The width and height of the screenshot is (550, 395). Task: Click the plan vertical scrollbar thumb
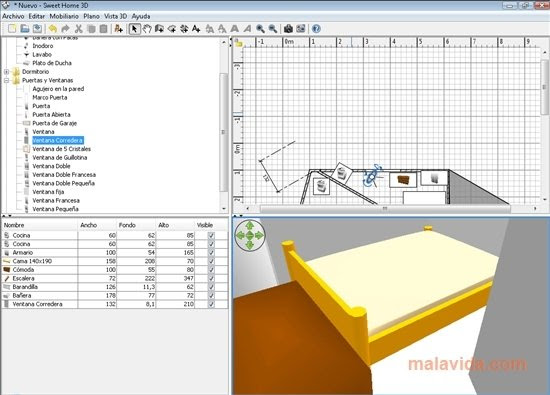pyautogui.click(x=545, y=87)
